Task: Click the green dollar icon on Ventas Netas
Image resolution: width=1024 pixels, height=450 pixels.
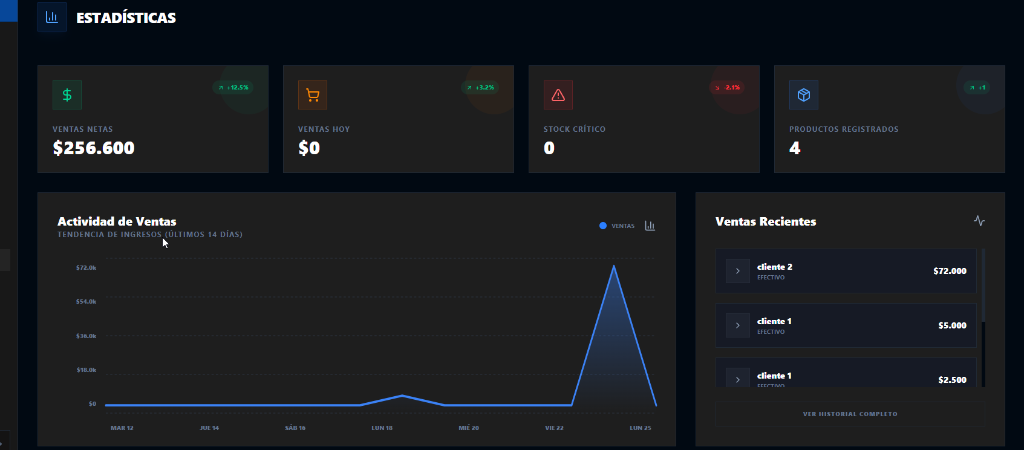Action: coord(67,95)
